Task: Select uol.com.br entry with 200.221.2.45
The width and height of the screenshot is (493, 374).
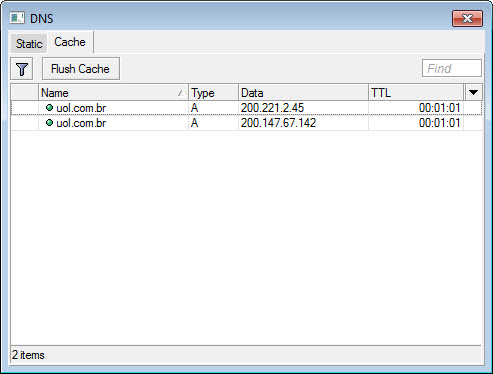Action: 247,108
